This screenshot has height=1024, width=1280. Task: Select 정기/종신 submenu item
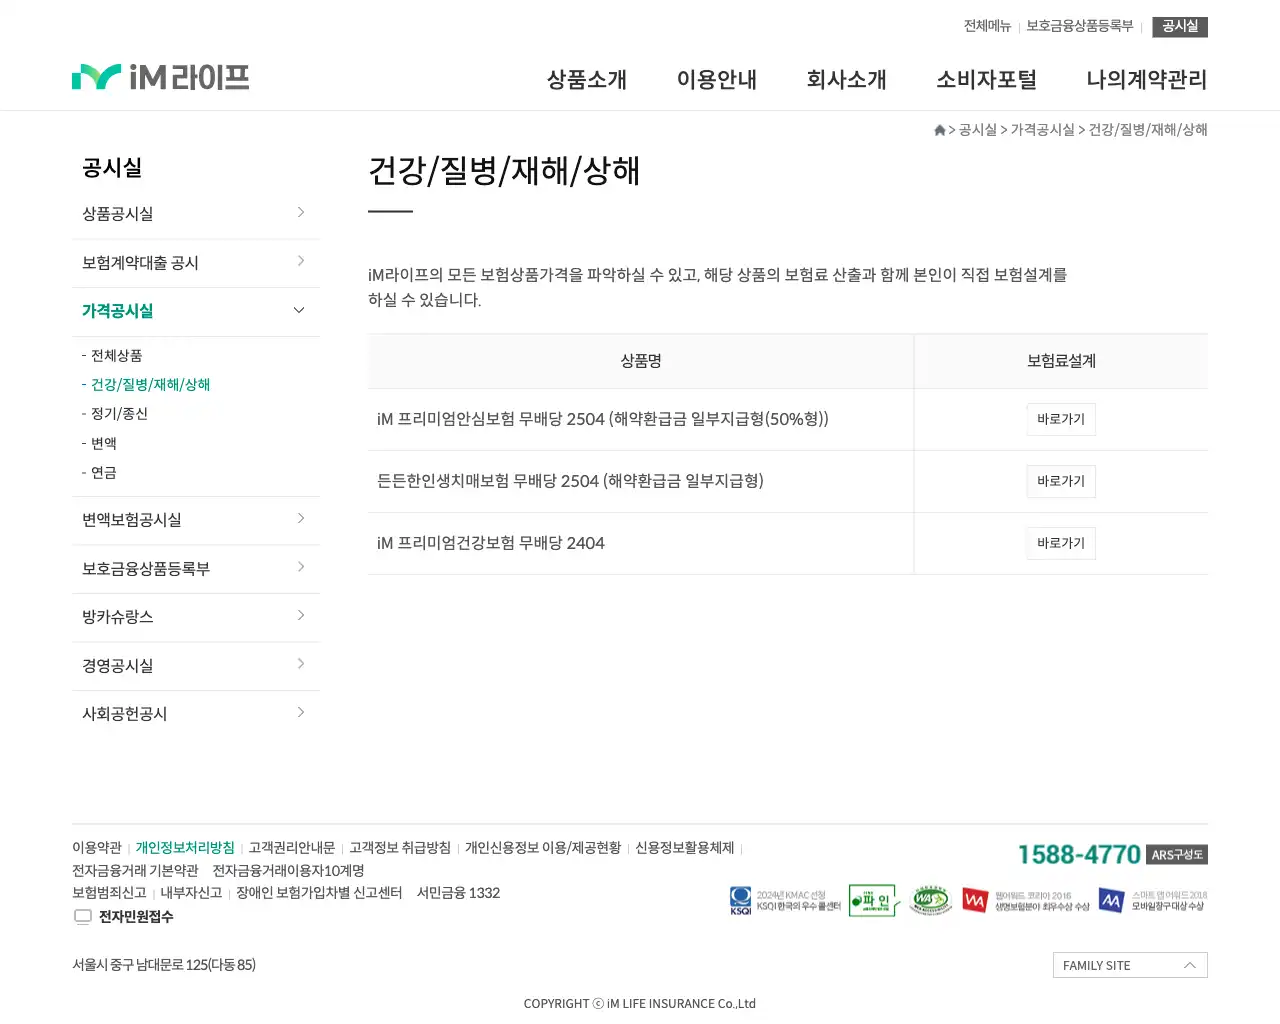(x=119, y=414)
